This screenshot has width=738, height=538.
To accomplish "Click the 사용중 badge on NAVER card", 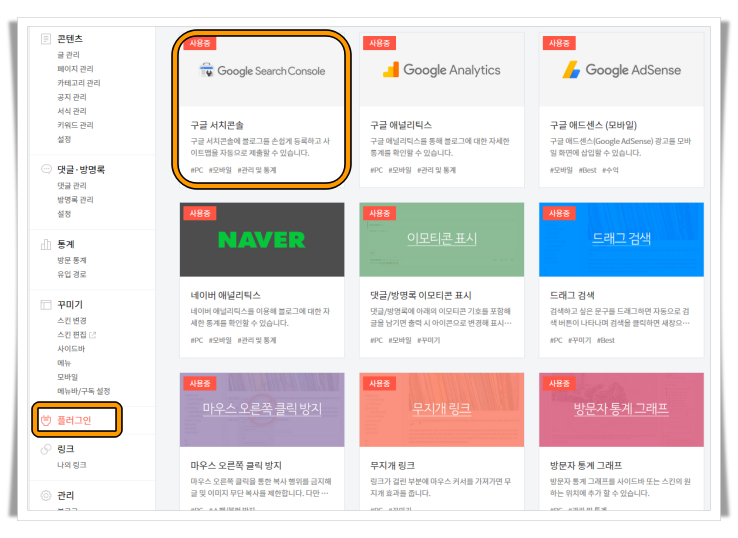I will coord(200,213).
